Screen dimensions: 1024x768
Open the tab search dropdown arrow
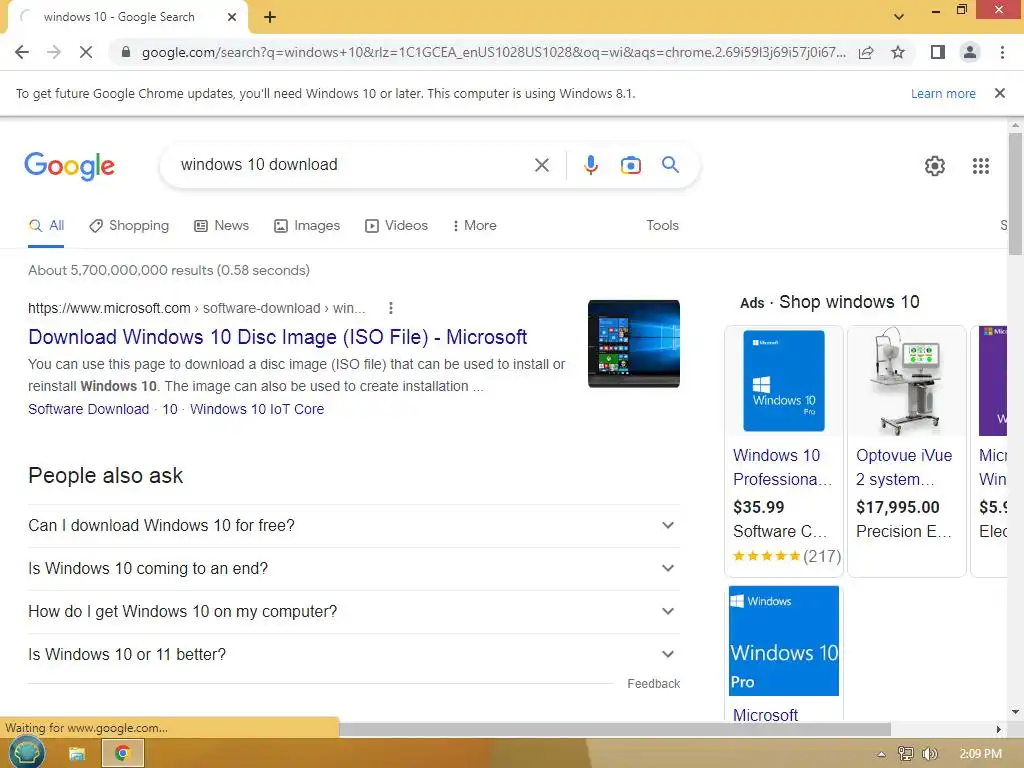(x=899, y=17)
